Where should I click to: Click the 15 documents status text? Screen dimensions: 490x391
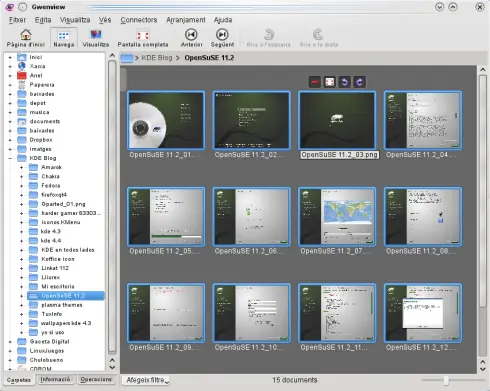(295, 380)
